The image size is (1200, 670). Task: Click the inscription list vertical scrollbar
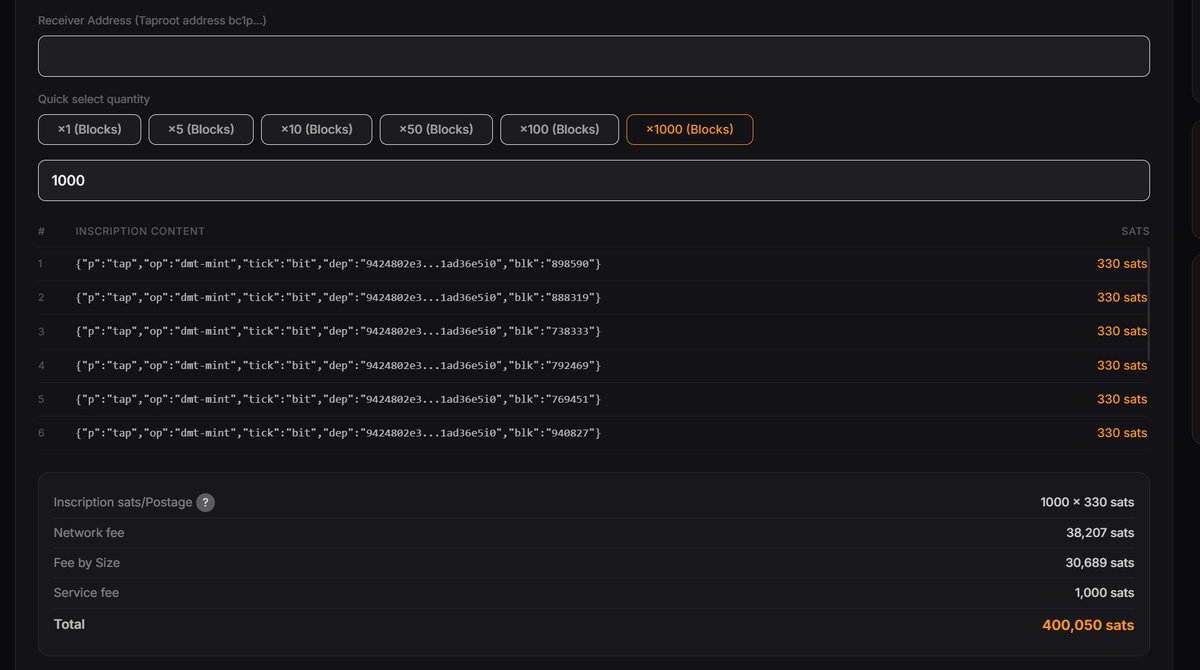1149,305
